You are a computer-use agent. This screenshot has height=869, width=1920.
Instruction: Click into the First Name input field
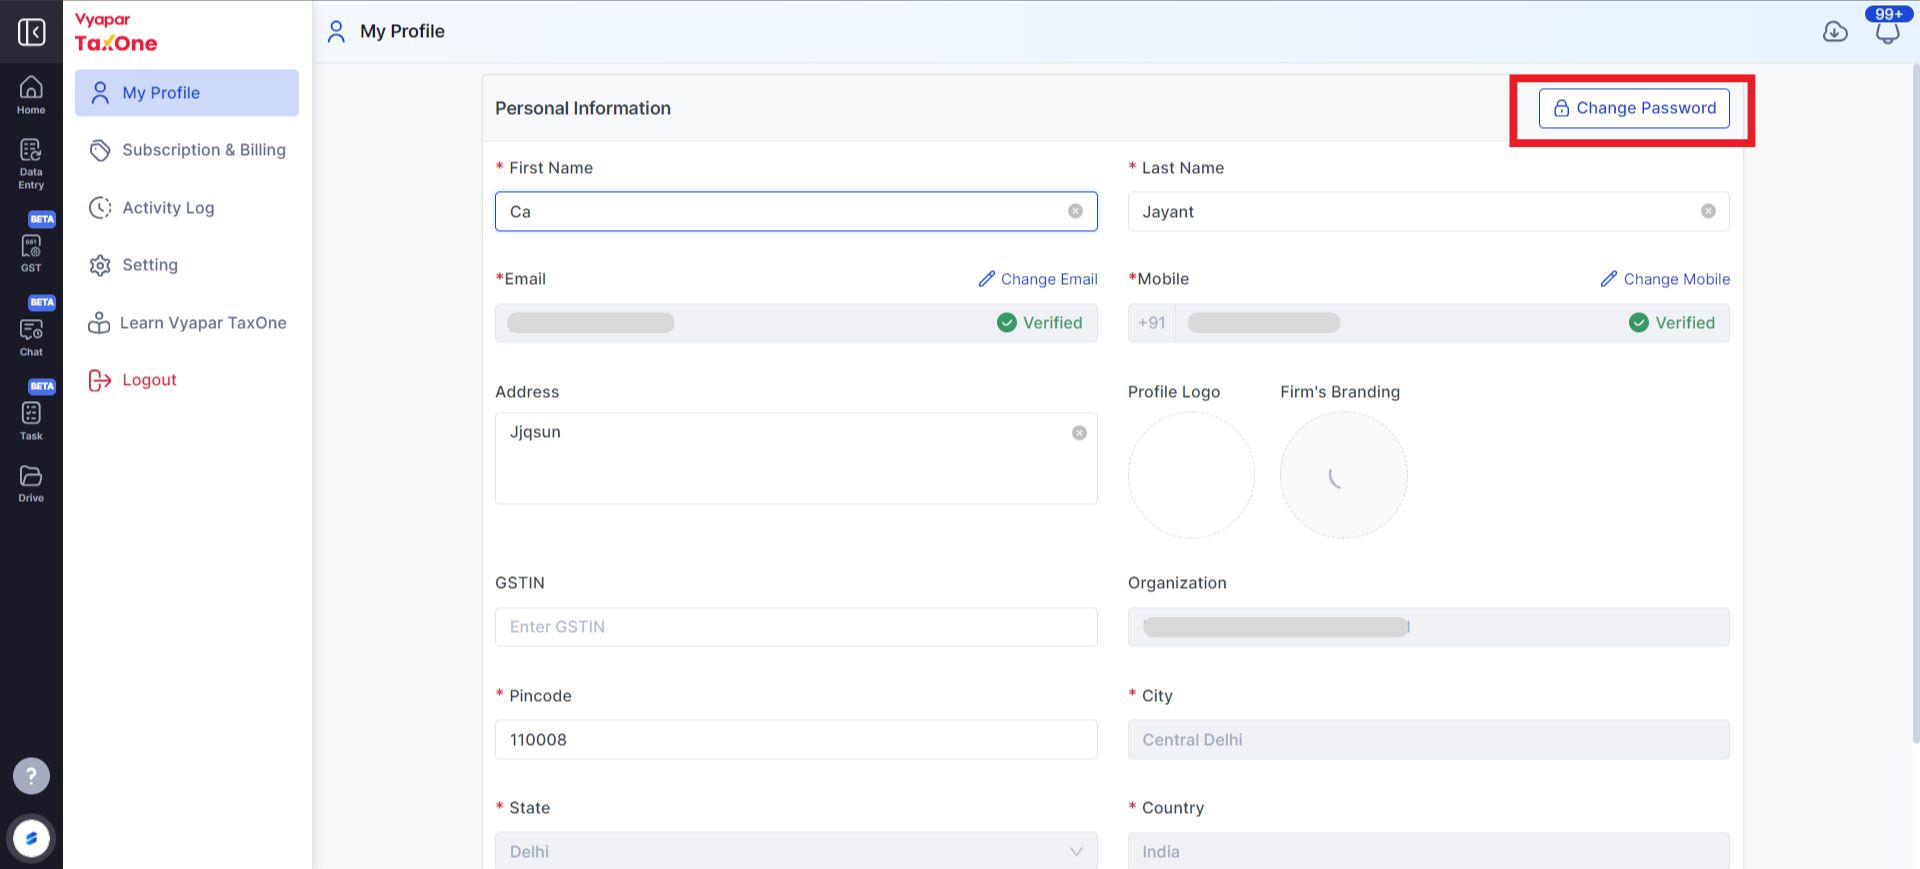796,211
